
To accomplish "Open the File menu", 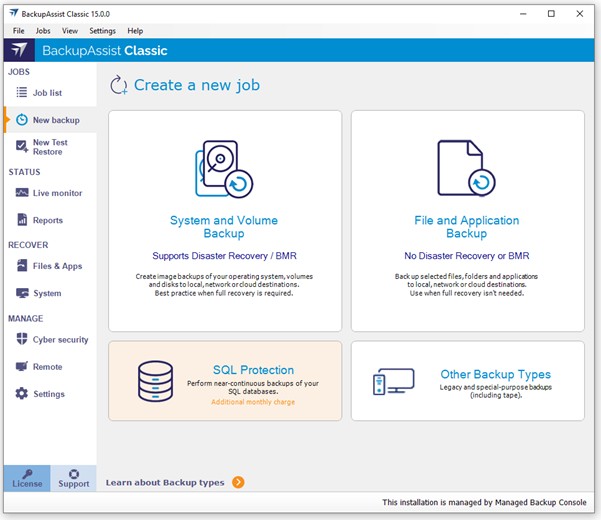I will coord(19,31).
